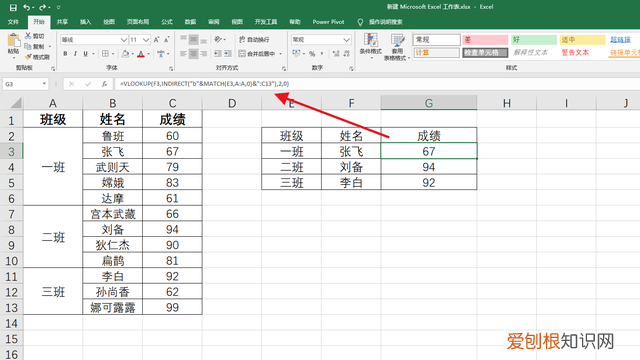Click the Comma Style icon
The width and height of the screenshot is (640, 360).
322,53
